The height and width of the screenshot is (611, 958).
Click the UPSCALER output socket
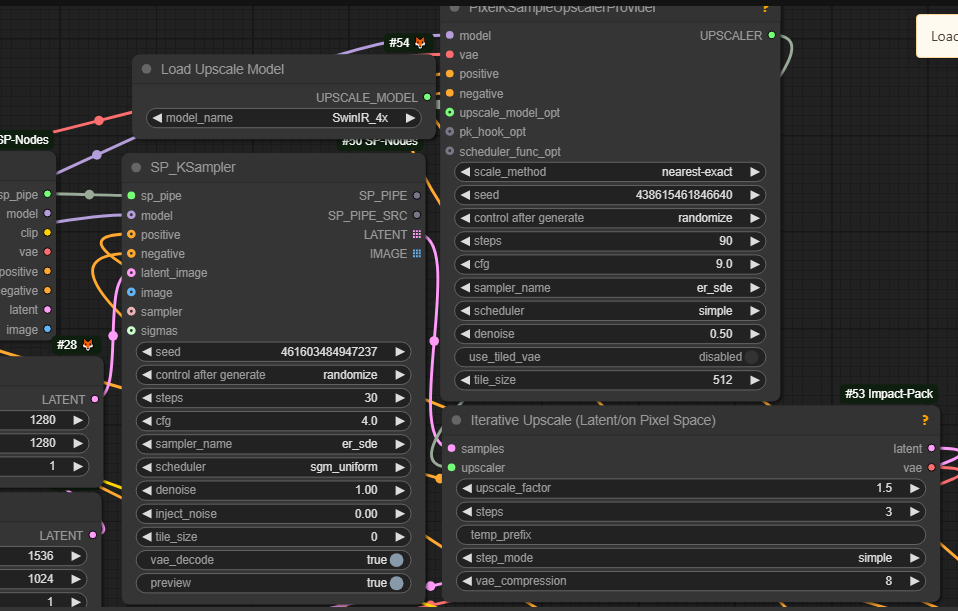(772, 35)
